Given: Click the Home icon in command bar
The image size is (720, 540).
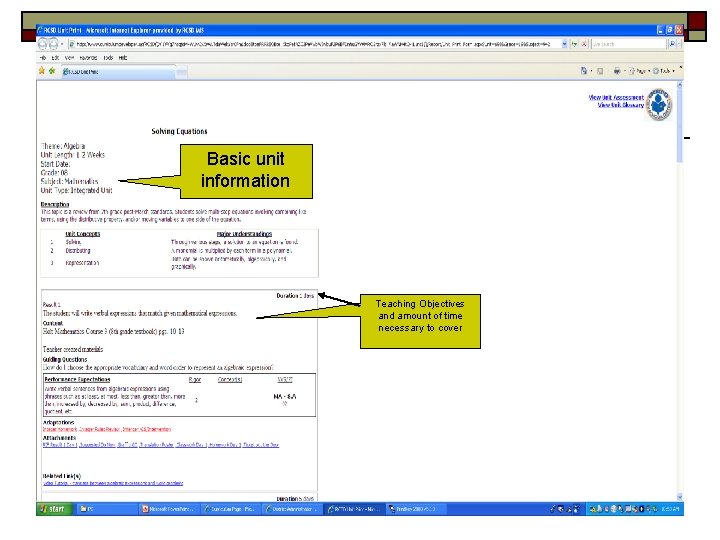Looking at the screenshot, I should click(x=584, y=71).
